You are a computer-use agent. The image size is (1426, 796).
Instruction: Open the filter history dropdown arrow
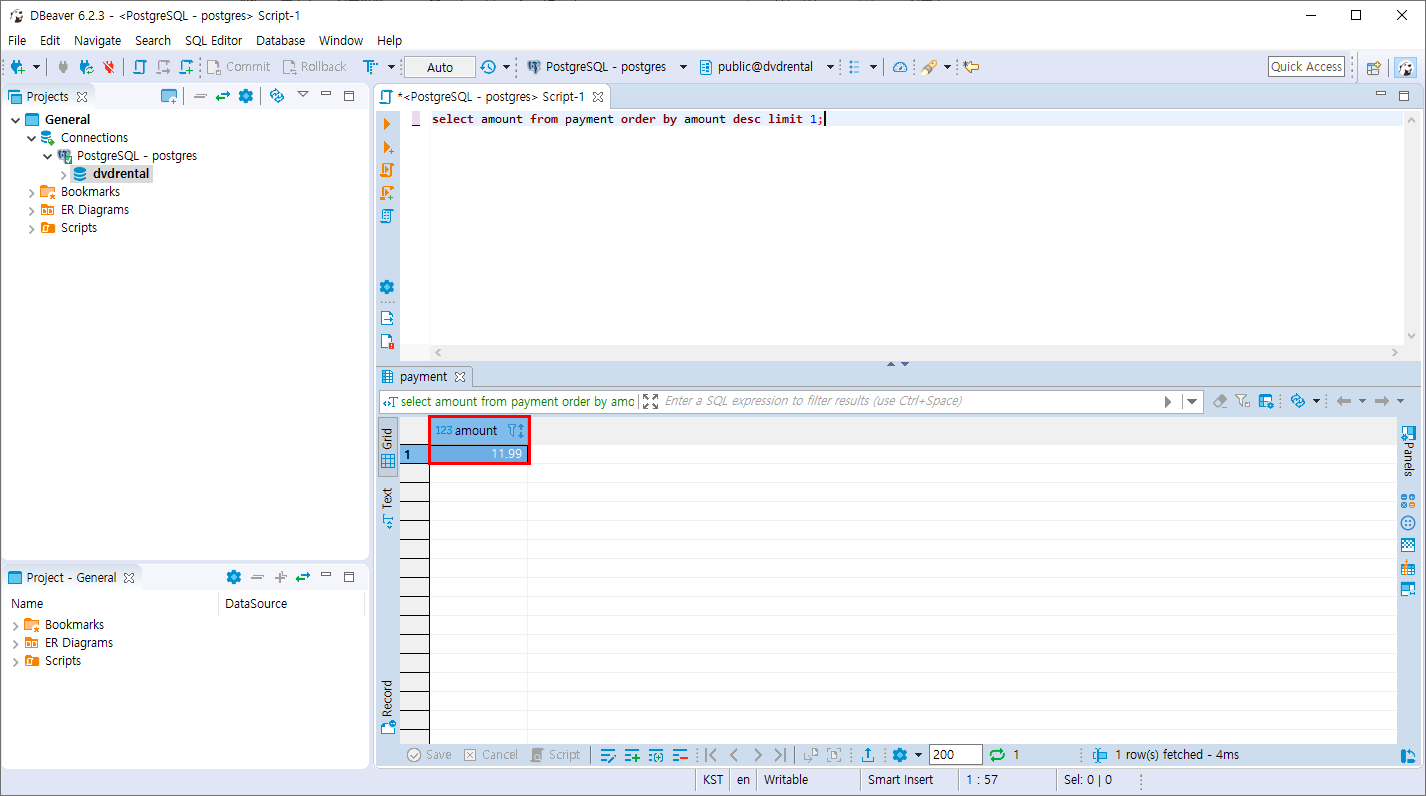click(1191, 401)
